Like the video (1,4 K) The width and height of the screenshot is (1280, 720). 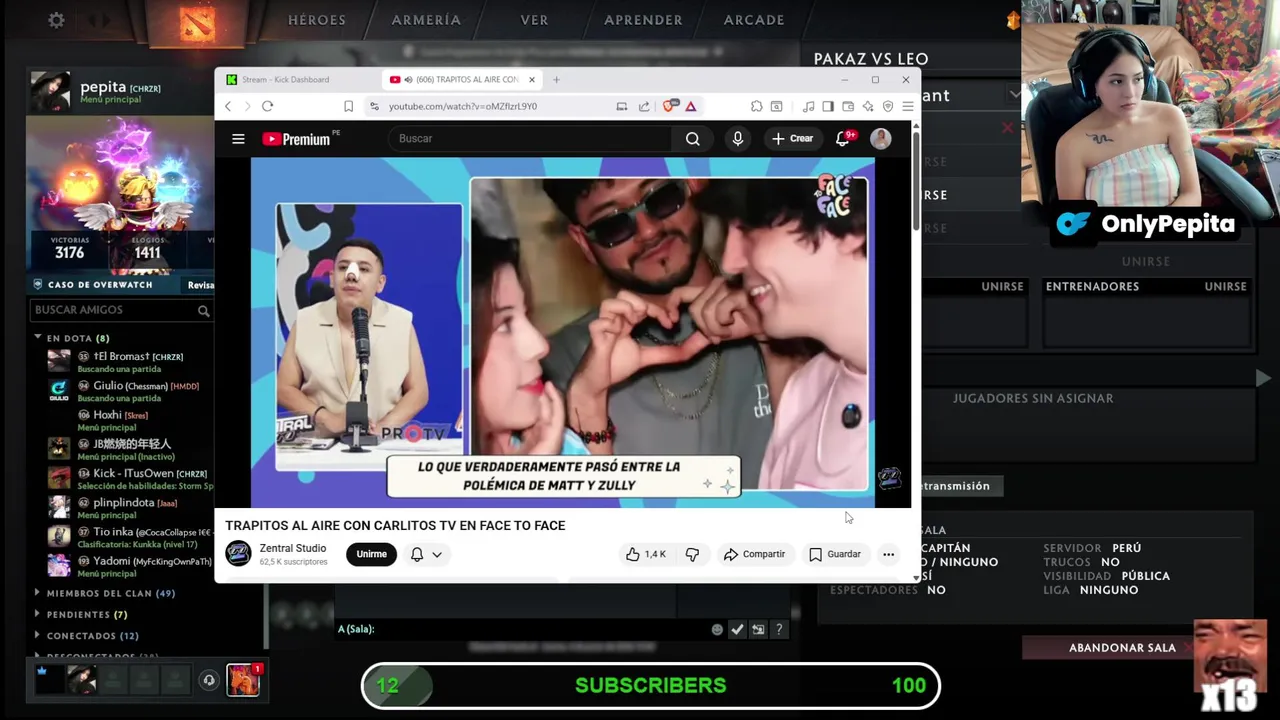[x=645, y=554]
